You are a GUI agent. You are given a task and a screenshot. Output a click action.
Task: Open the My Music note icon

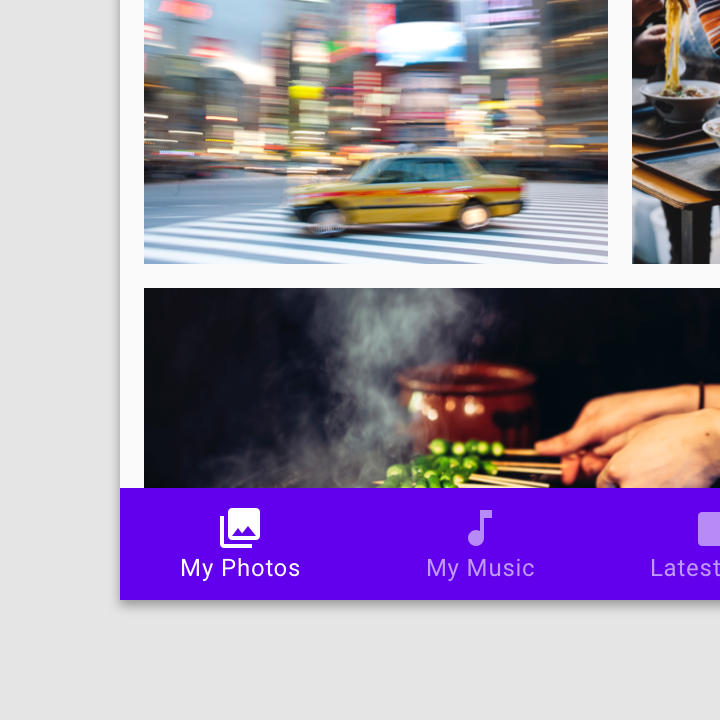(480, 528)
